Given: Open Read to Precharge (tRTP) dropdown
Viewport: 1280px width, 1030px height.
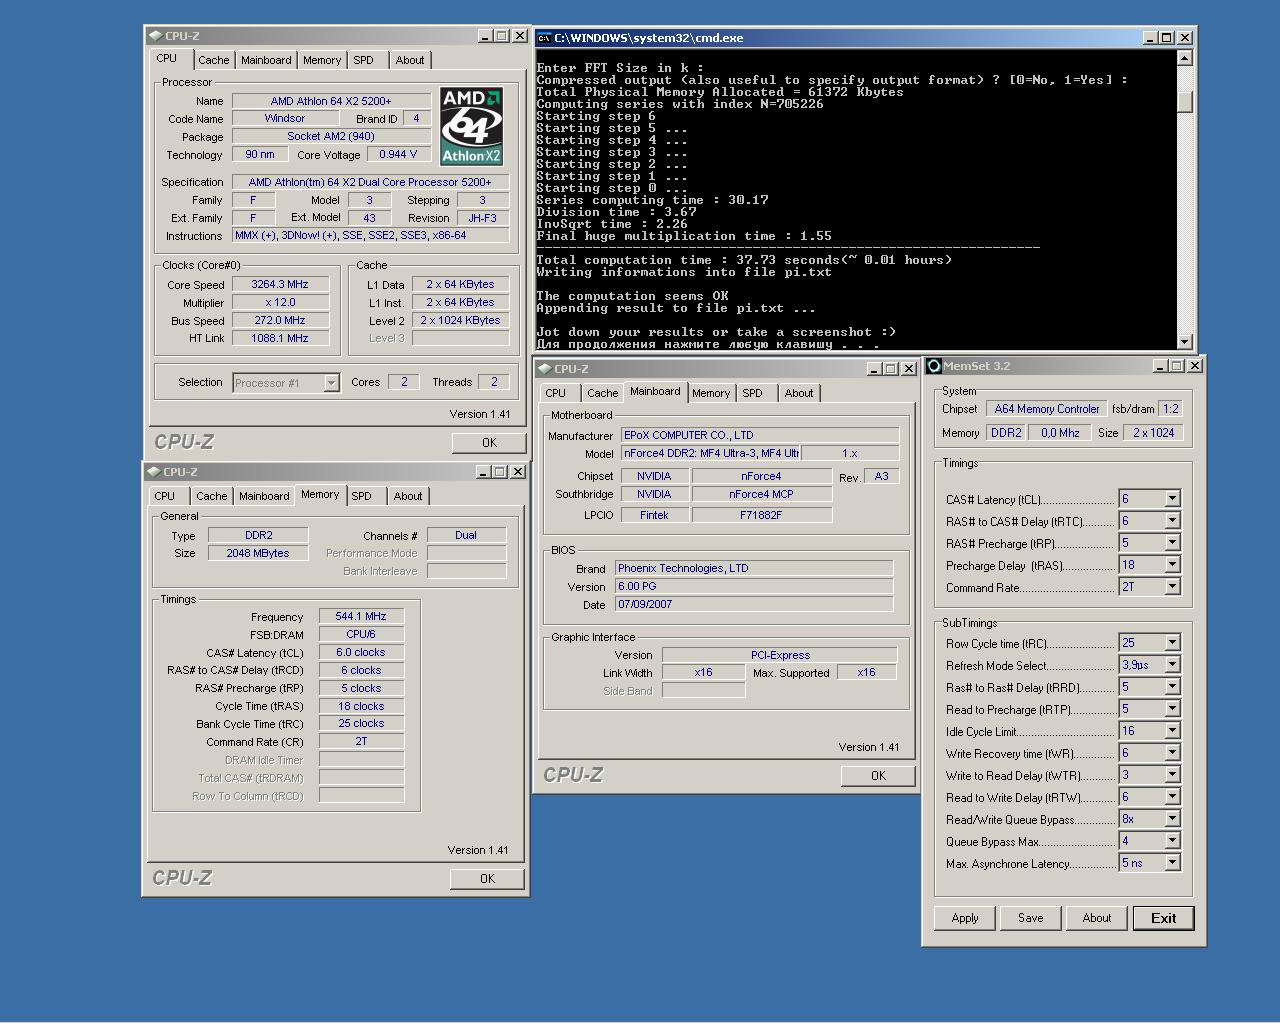Looking at the screenshot, I should click(1172, 708).
